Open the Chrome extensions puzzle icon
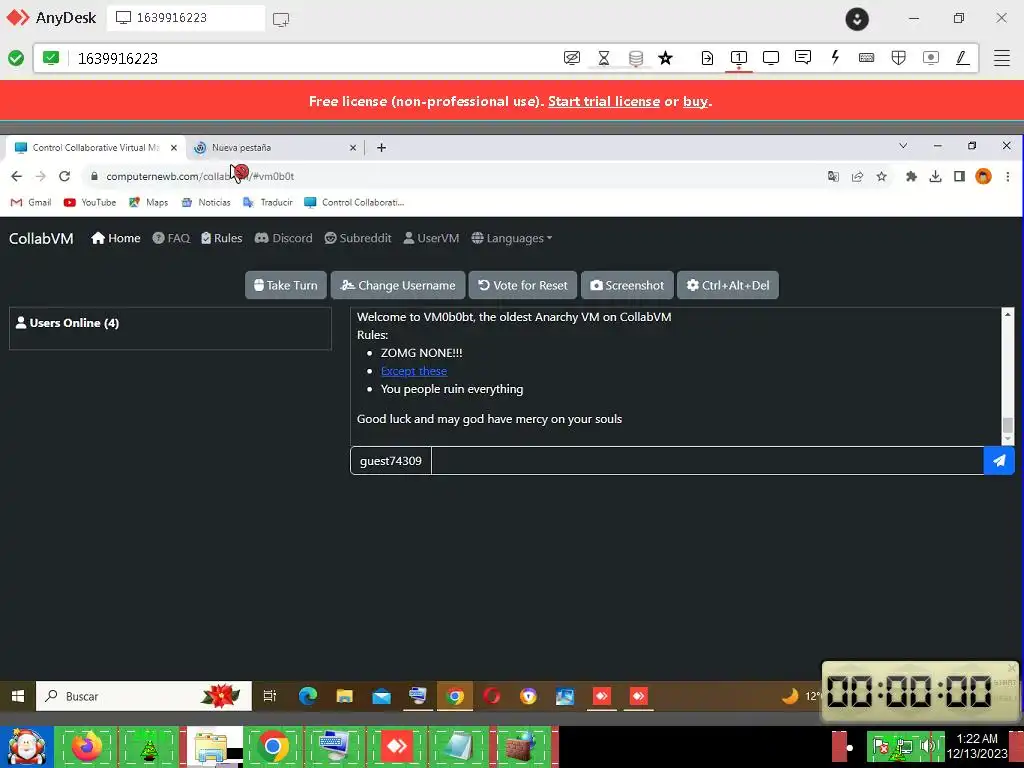 point(911,176)
